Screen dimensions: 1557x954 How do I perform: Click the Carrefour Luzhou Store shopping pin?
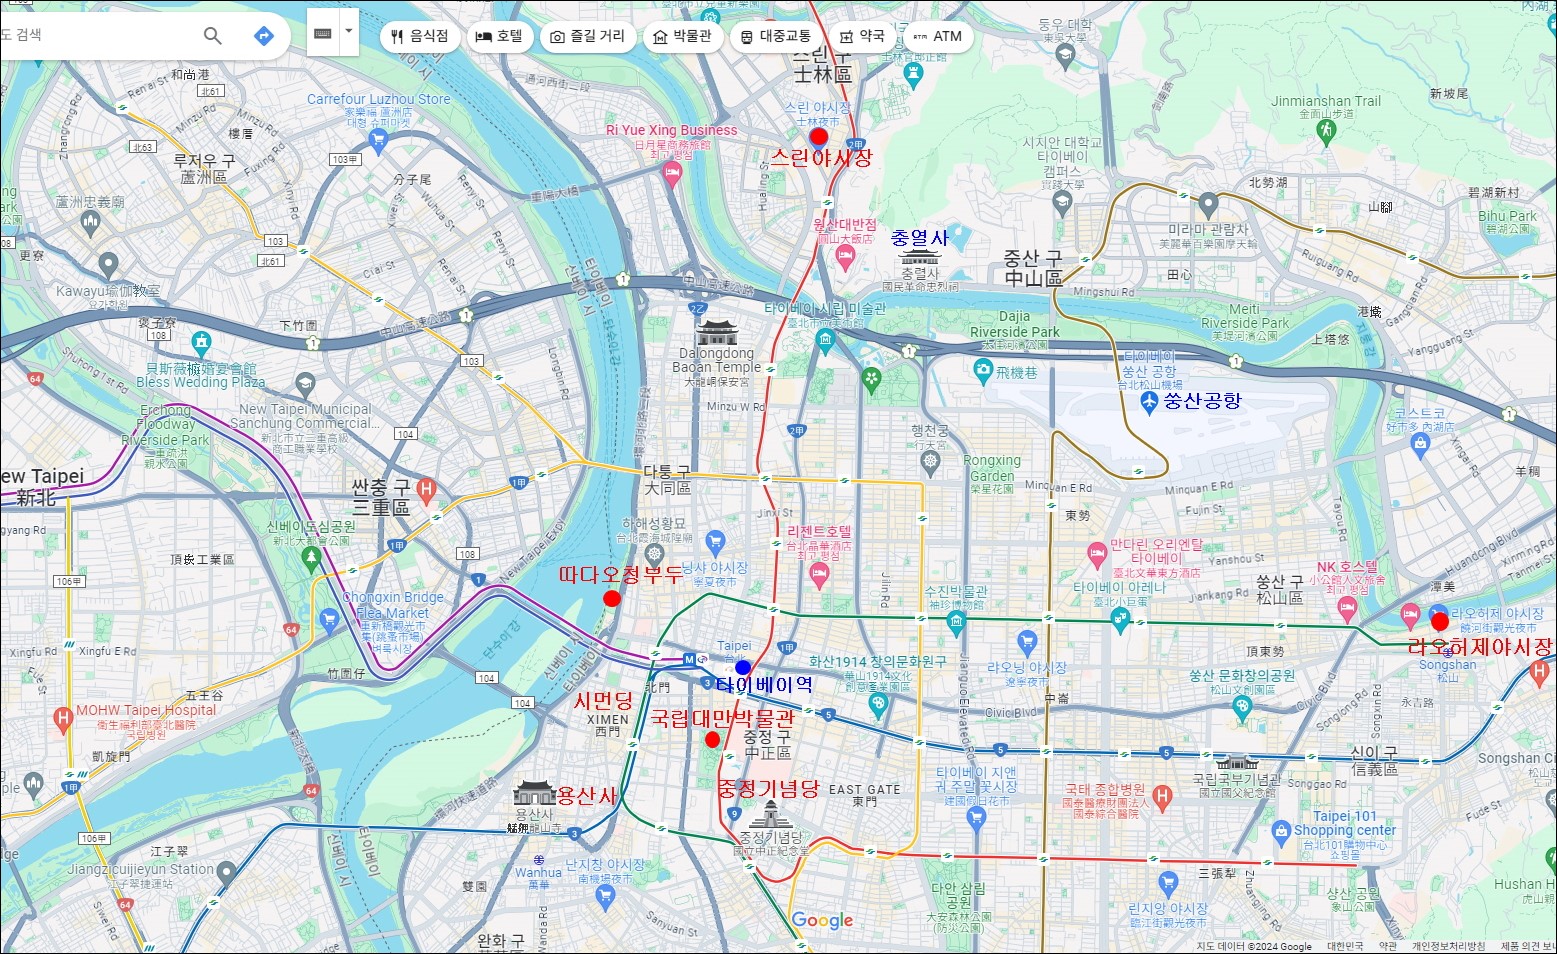pyautogui.click(x=378, y=141)
